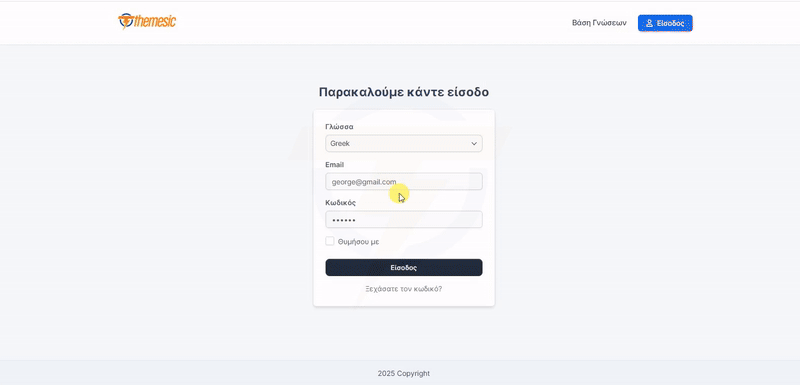Follow the Ξεχάσατε τον κωδικό? link
This screenshot has height=385, width=800.
(404, 289)
